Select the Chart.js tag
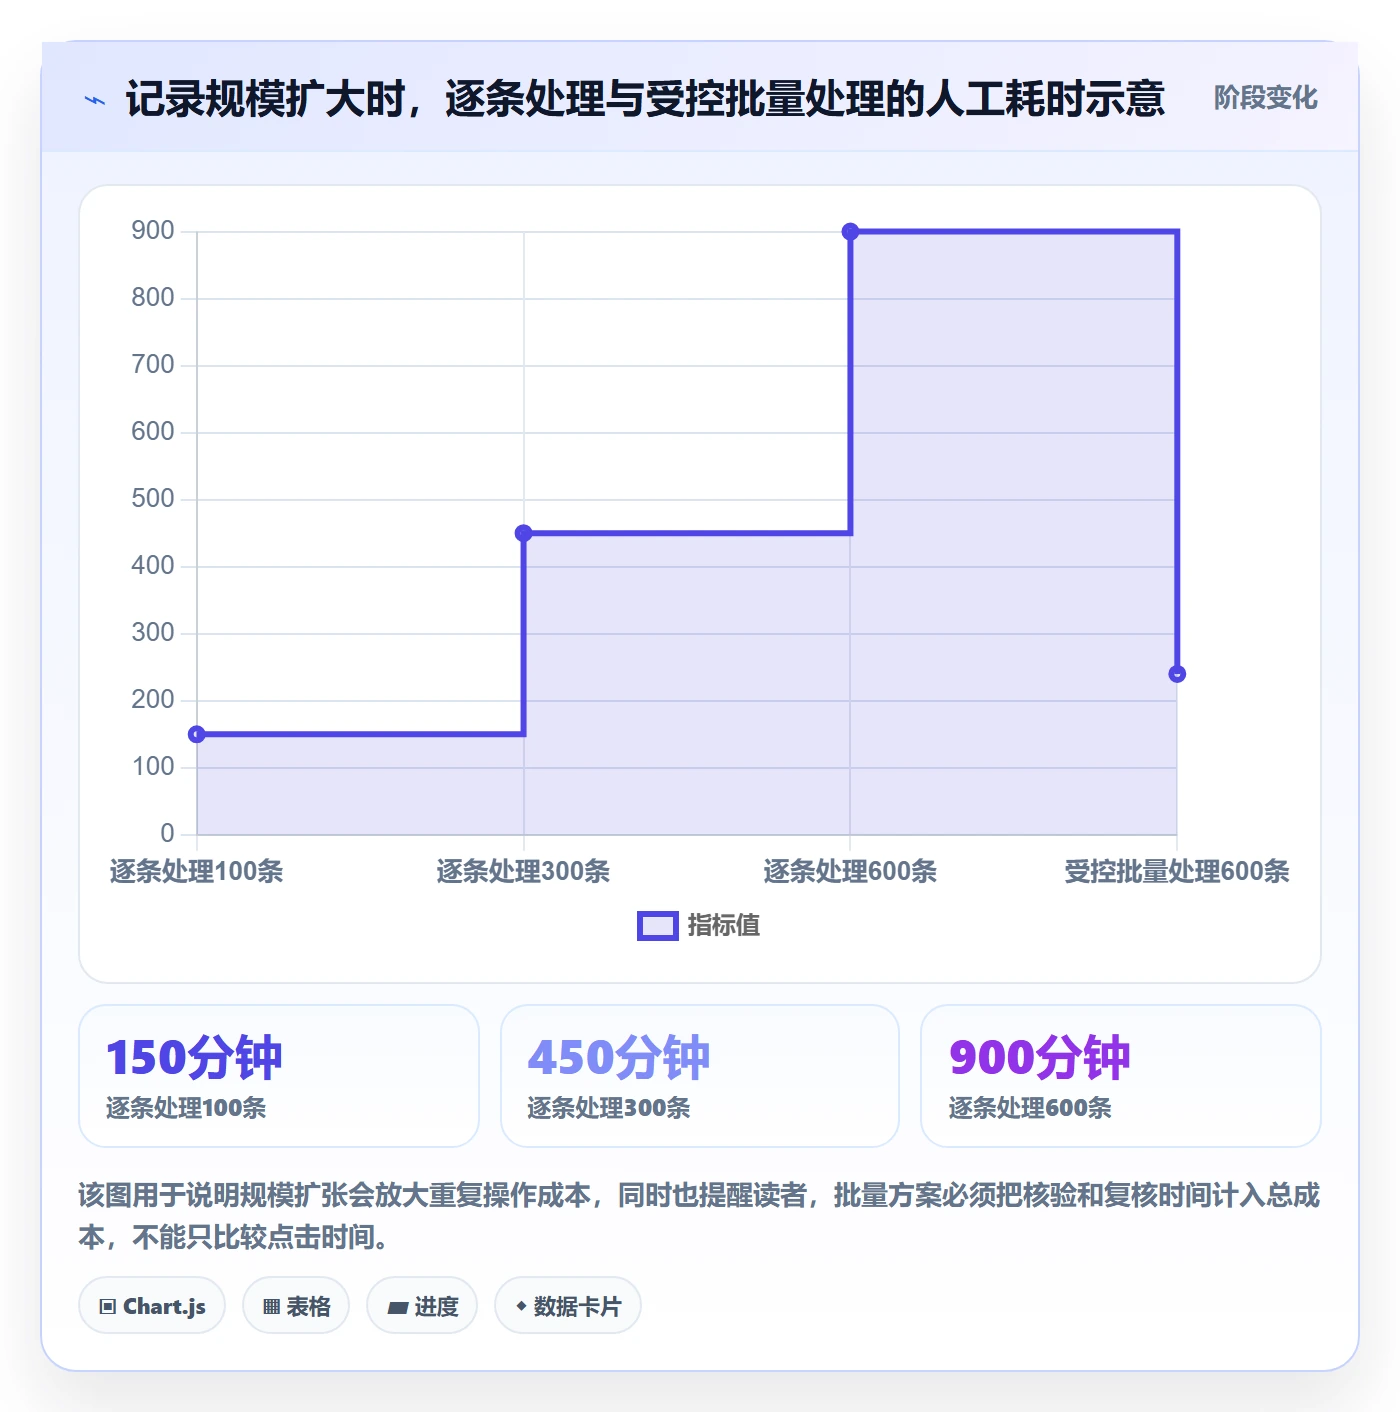Screen dimensions: 1400x1412 pos(152,1305)
